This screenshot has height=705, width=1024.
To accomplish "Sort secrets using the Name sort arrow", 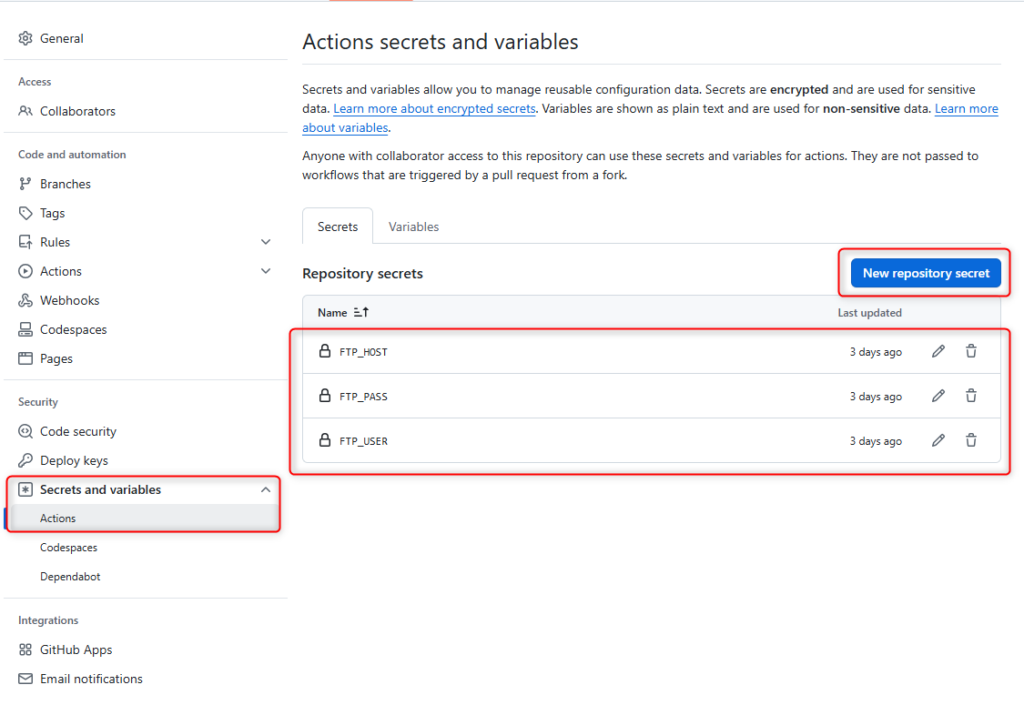I will 361,313.
